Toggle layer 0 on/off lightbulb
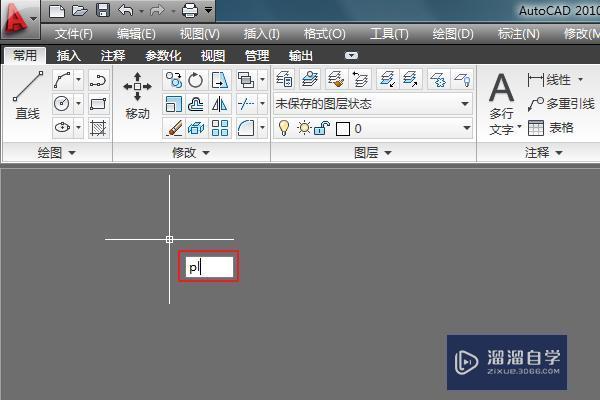This screenshot has width=600, height=400. click(x=284, y=128)
